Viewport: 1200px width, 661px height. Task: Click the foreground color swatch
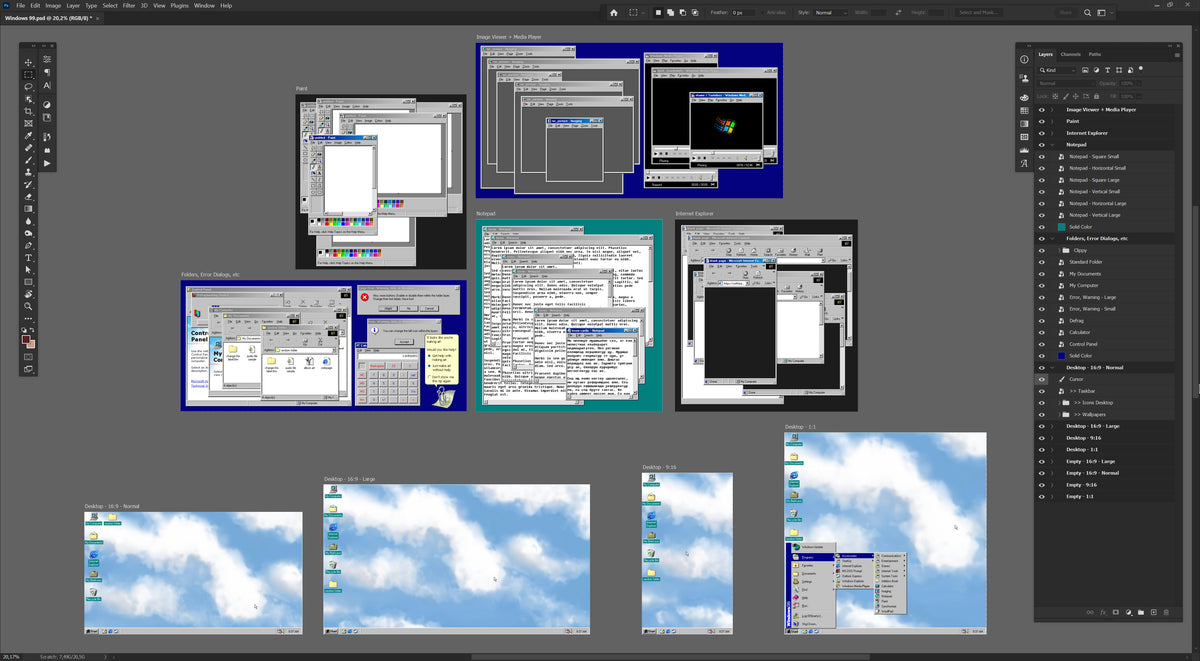tap(27, 340)
